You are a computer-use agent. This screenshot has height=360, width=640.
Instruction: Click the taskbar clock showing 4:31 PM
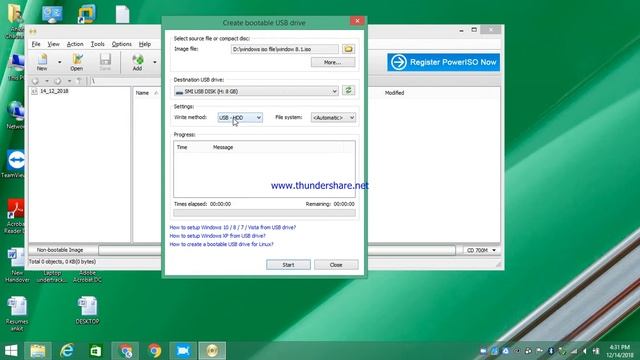pos(620,351)
